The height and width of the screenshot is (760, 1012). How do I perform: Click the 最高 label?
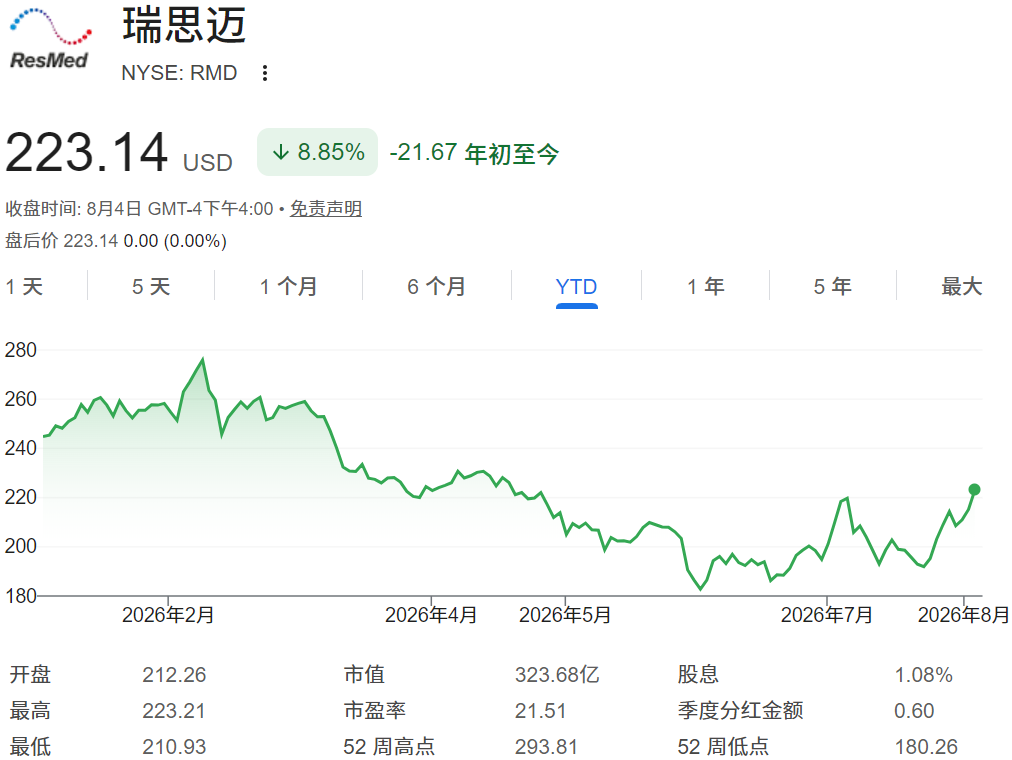pyautogui.click(x=30, y=711)
